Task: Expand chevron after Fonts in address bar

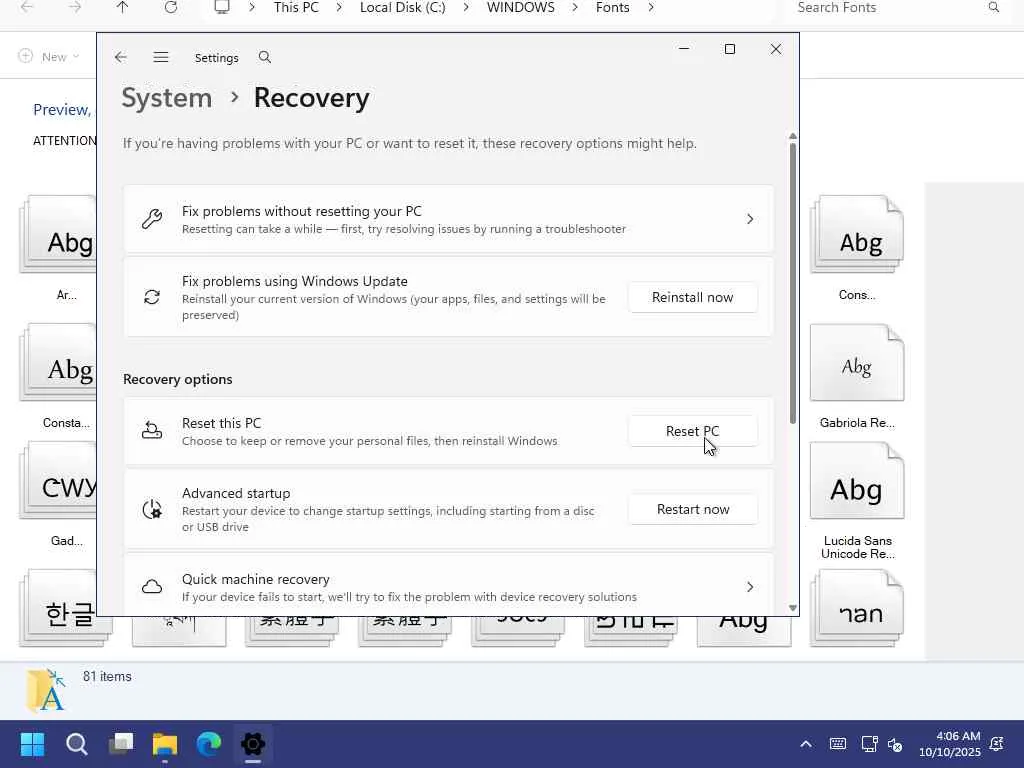Action: click(650, 7)
